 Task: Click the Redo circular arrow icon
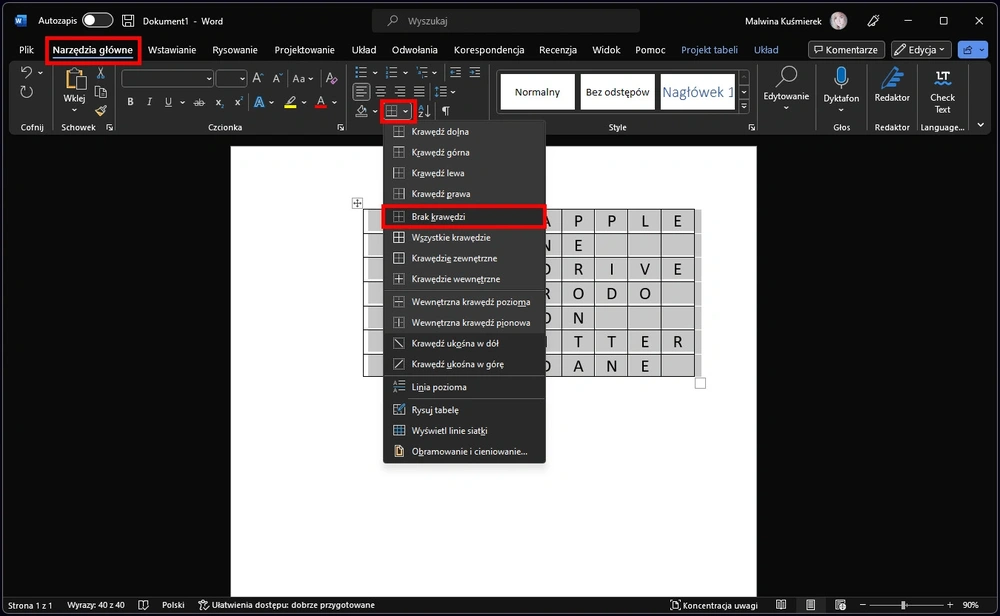click(26, 92)
